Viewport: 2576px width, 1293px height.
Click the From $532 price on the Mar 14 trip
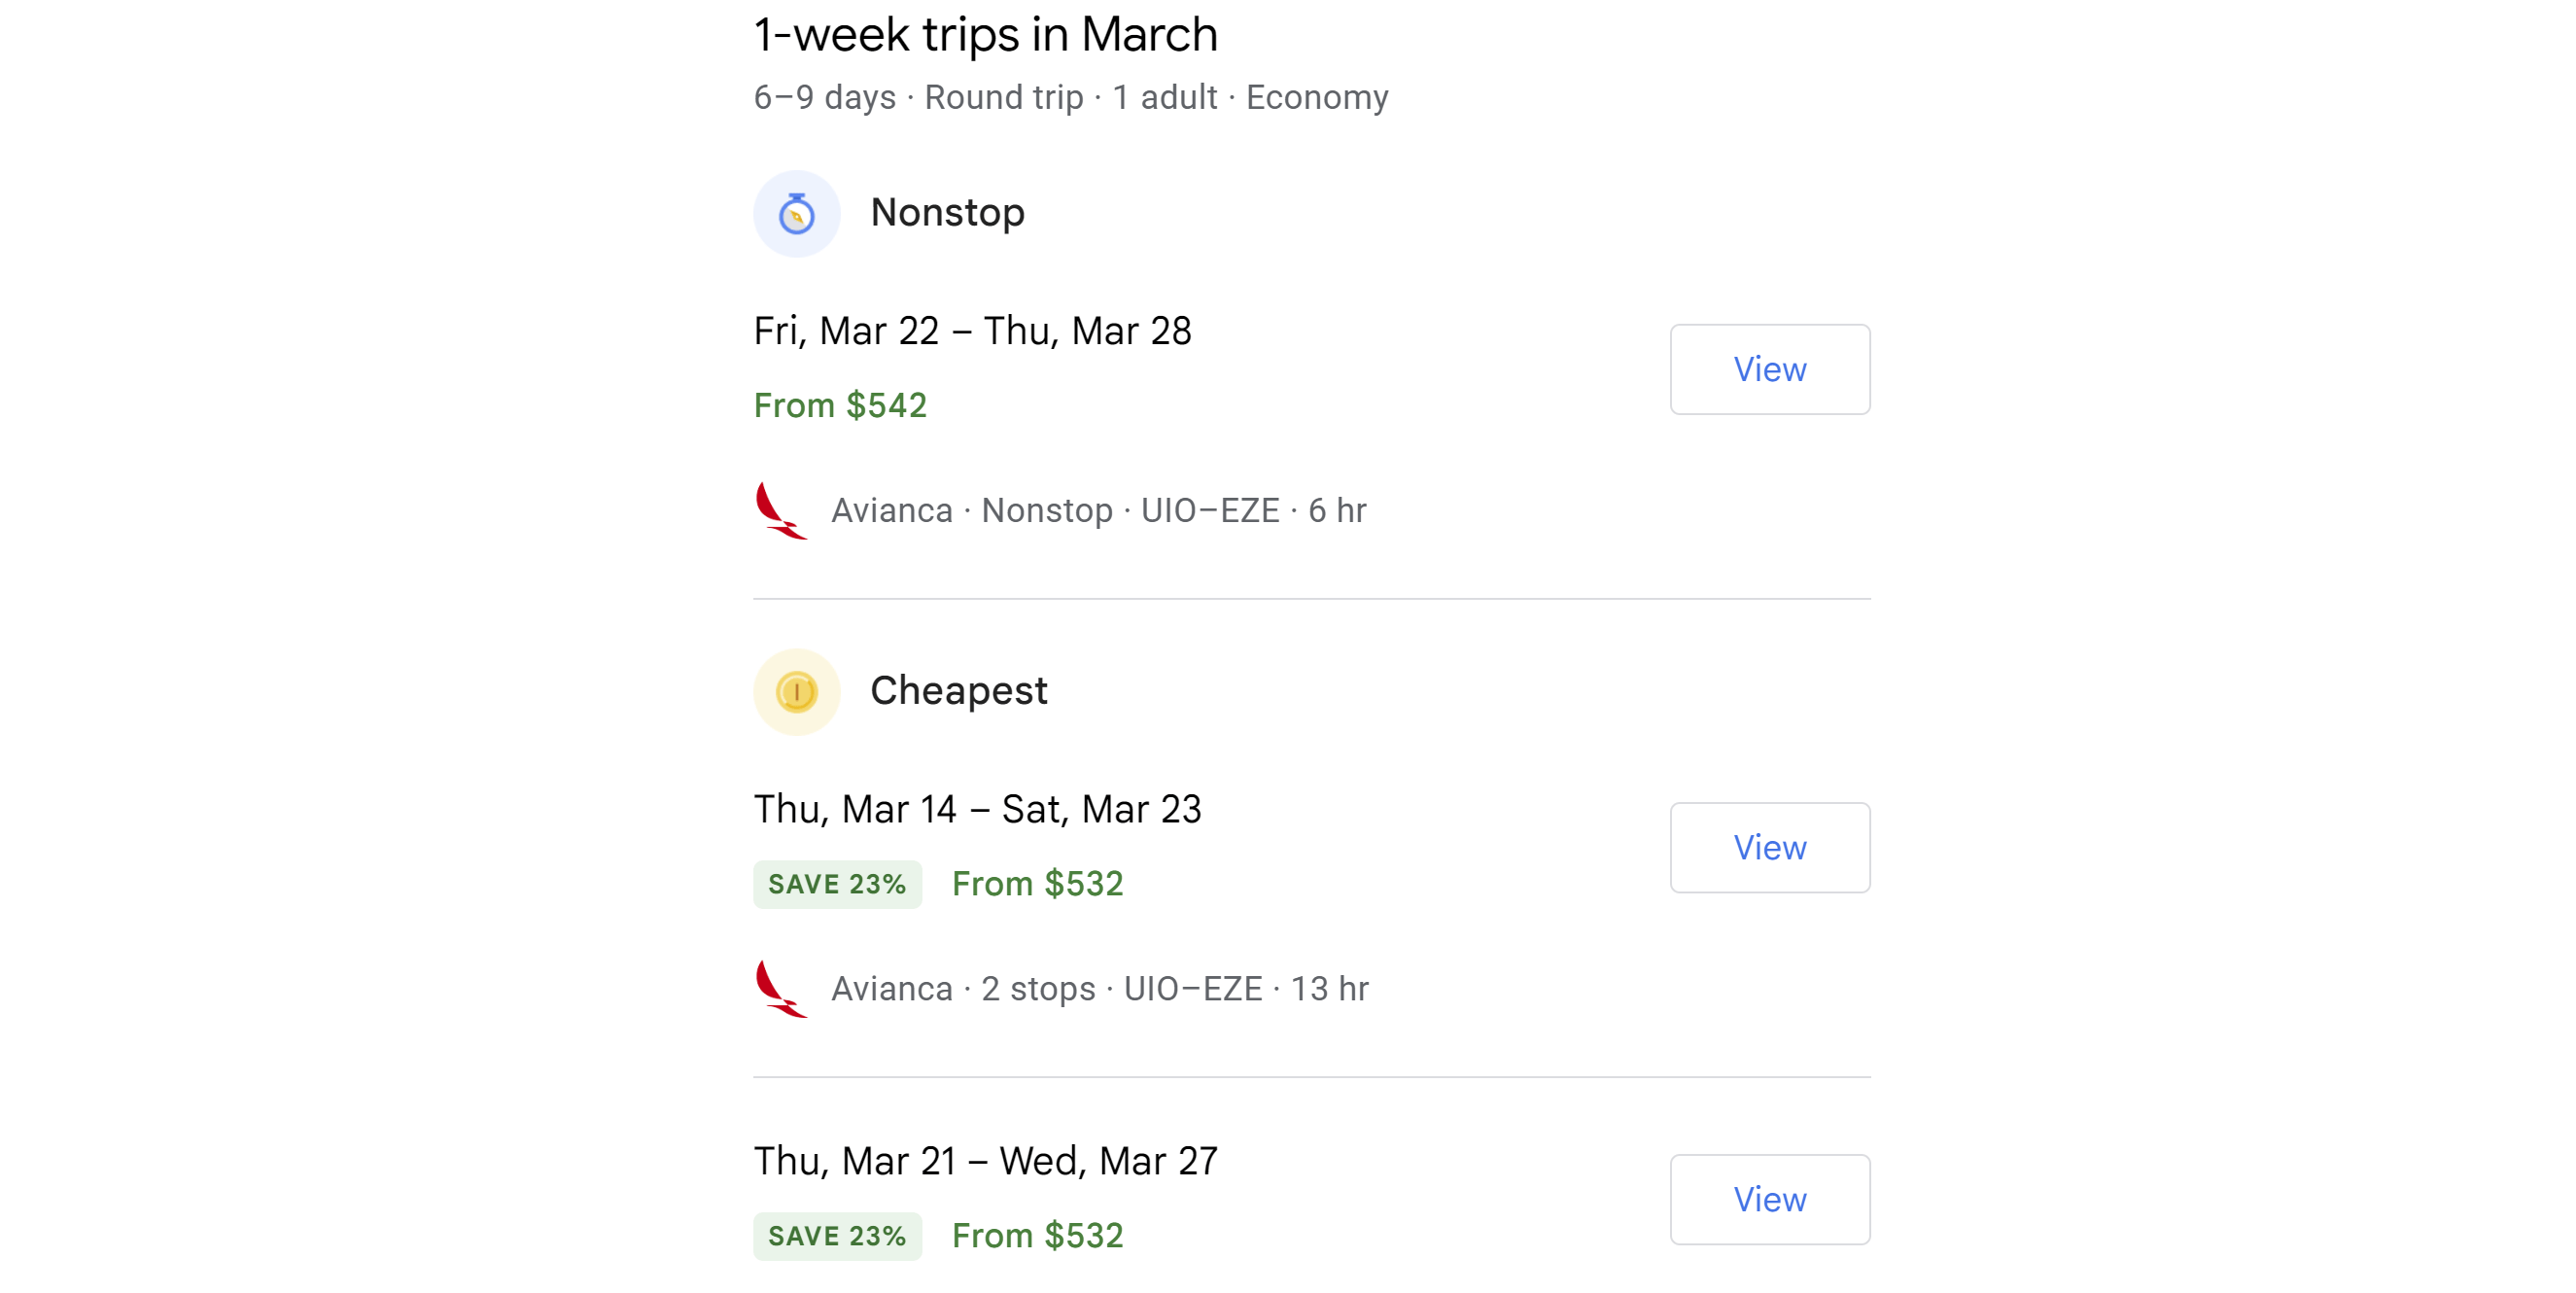point(1037,884)
